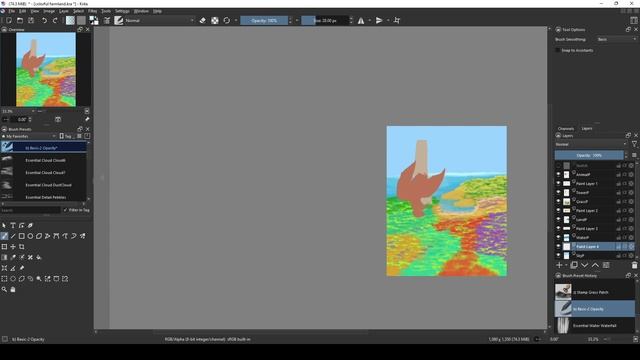Click the Reload original preset icon

click(x=227, y=20)
